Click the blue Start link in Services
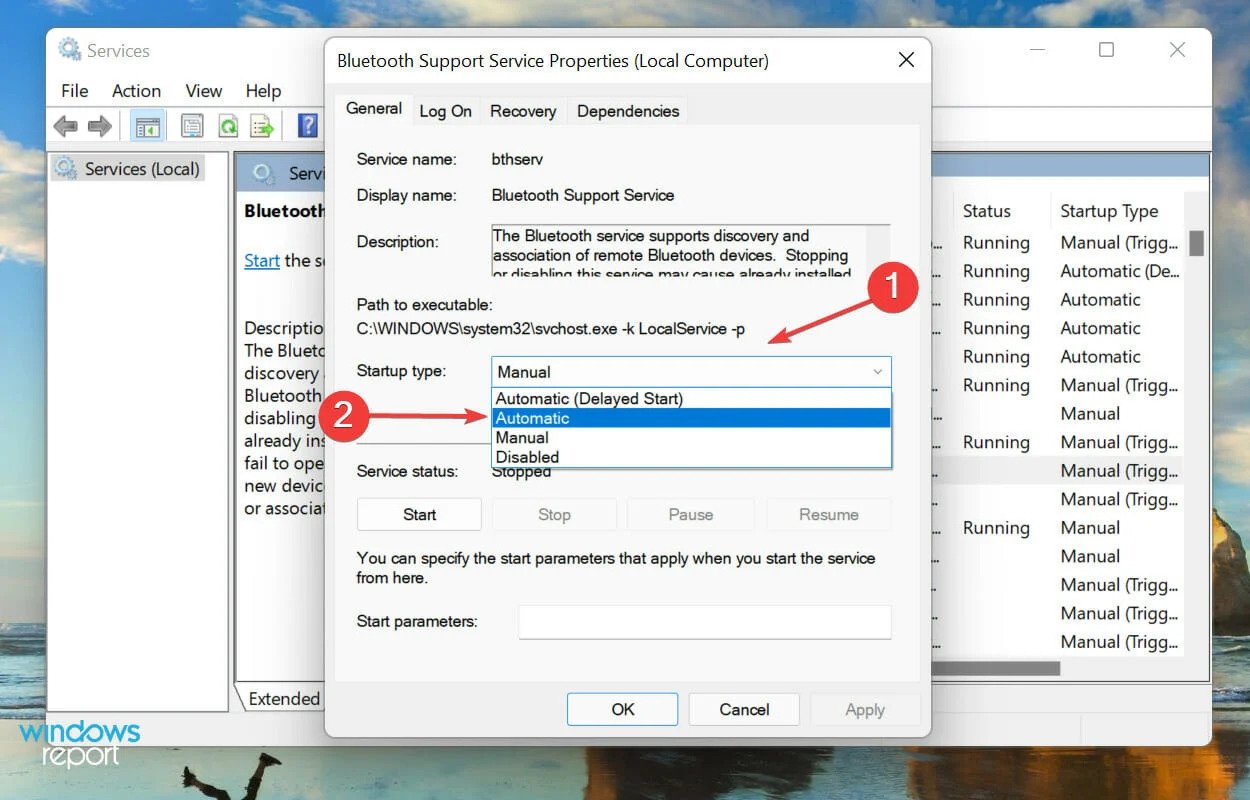Image resolution: width=1250 pixels, height=800 pixels. [262, 260]
